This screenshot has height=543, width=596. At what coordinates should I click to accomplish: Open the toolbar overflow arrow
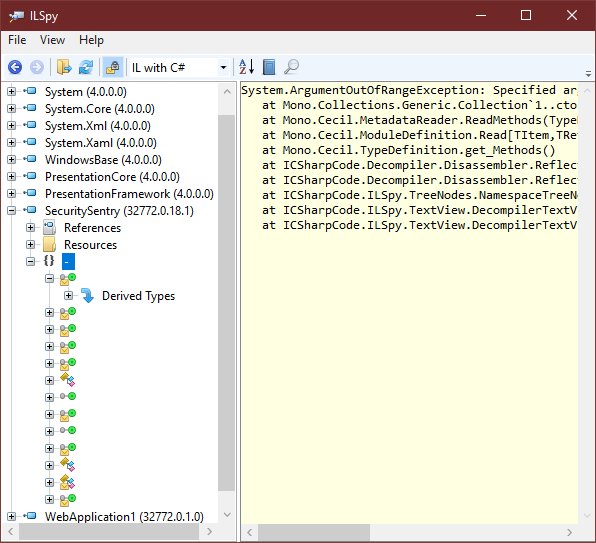588,73
